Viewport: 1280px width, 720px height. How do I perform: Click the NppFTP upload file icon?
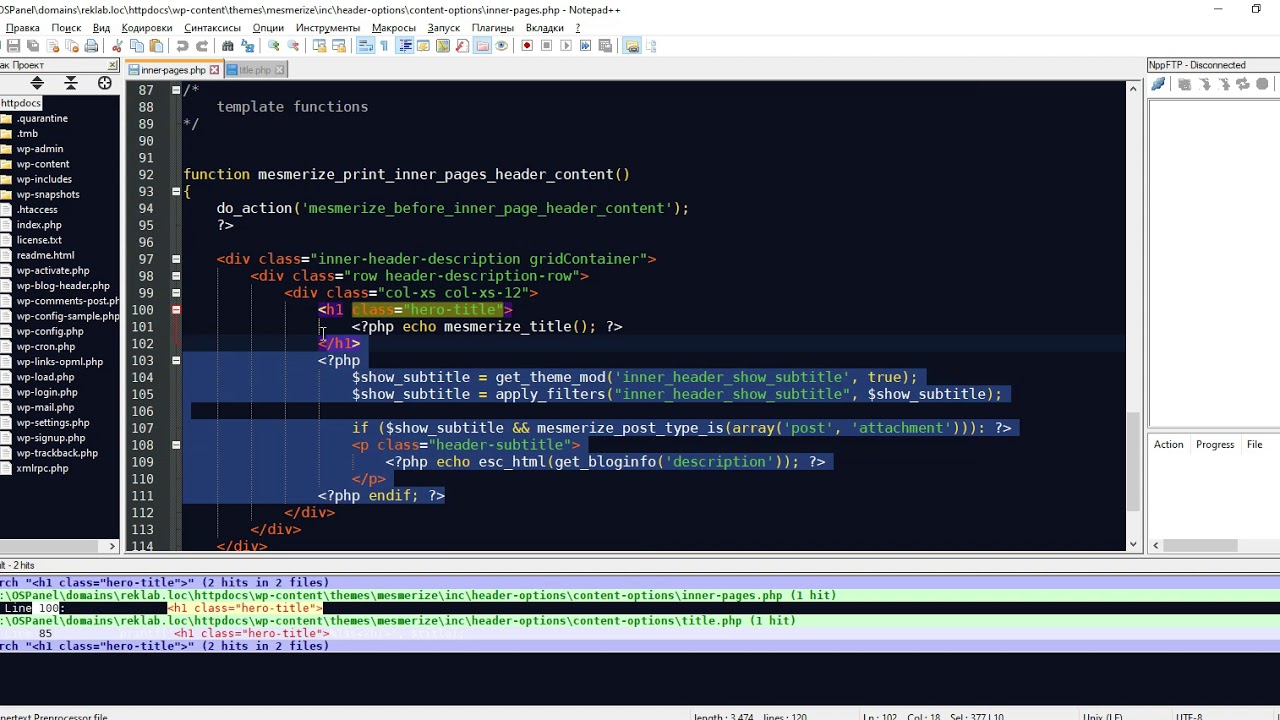click(x=1224, y=85)
